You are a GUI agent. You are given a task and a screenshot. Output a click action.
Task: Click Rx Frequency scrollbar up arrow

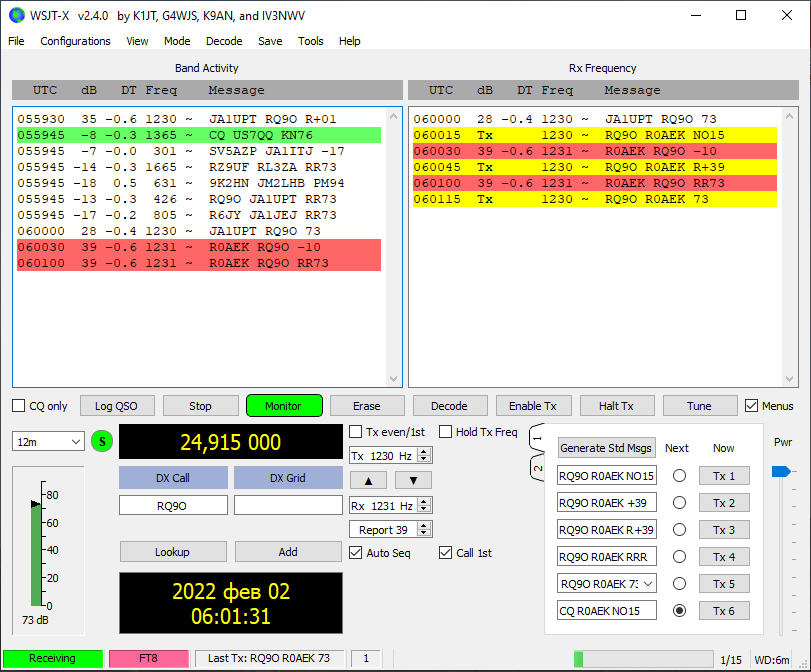point(789,116)
